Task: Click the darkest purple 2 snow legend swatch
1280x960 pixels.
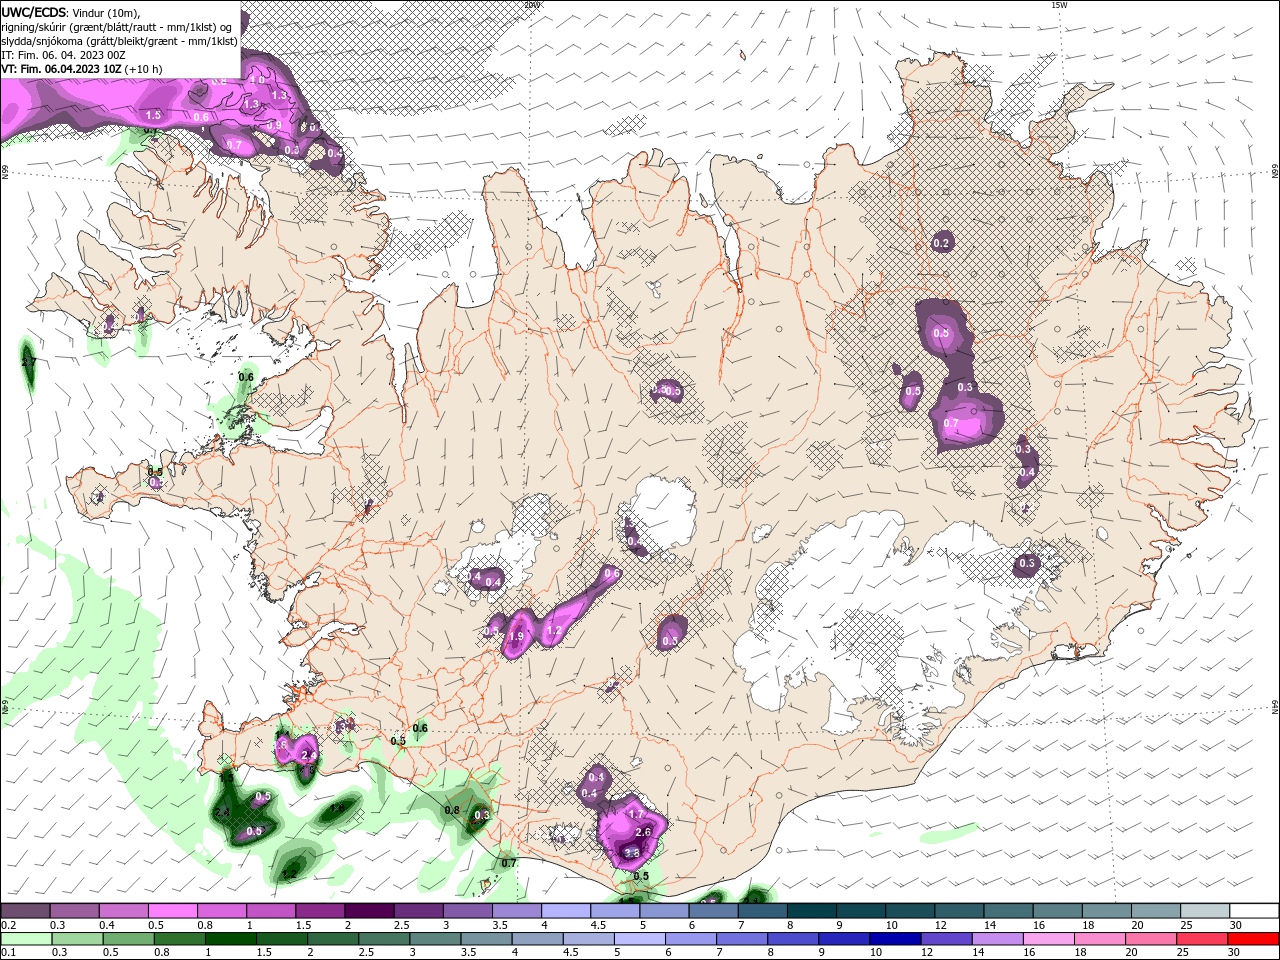Action: pyautogui.click(x=368, y=911)
